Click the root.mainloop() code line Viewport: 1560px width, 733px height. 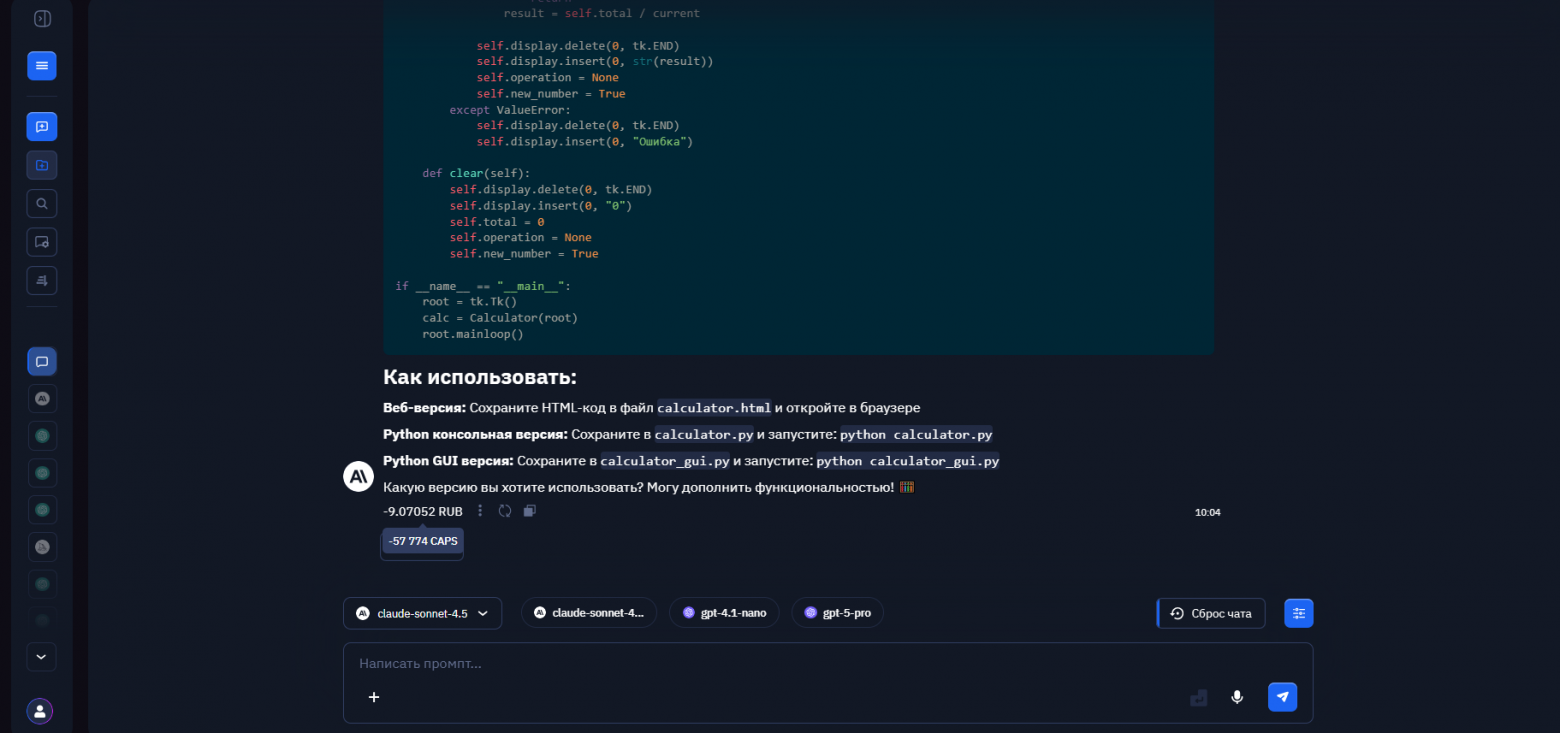pos(473,334)
